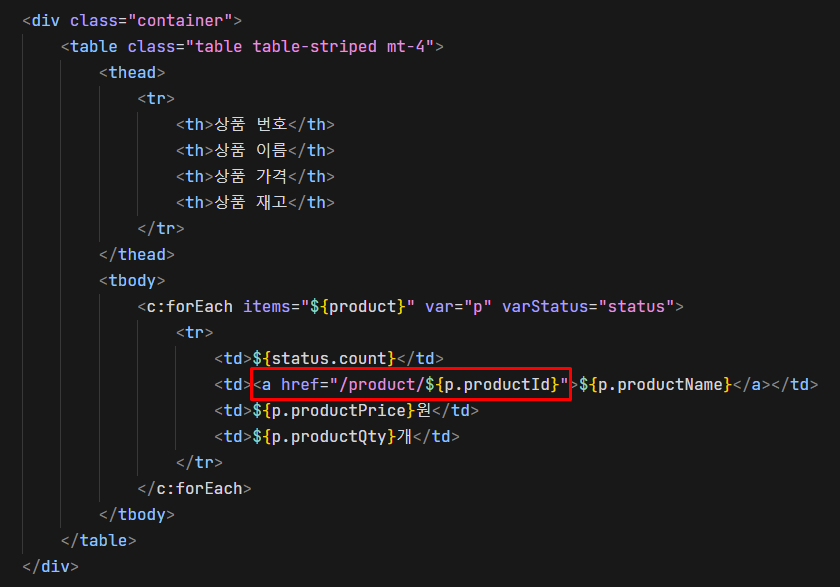840x587 pixels.
Task: Click the items="${product}" attribute
Action: pos(329,306)
